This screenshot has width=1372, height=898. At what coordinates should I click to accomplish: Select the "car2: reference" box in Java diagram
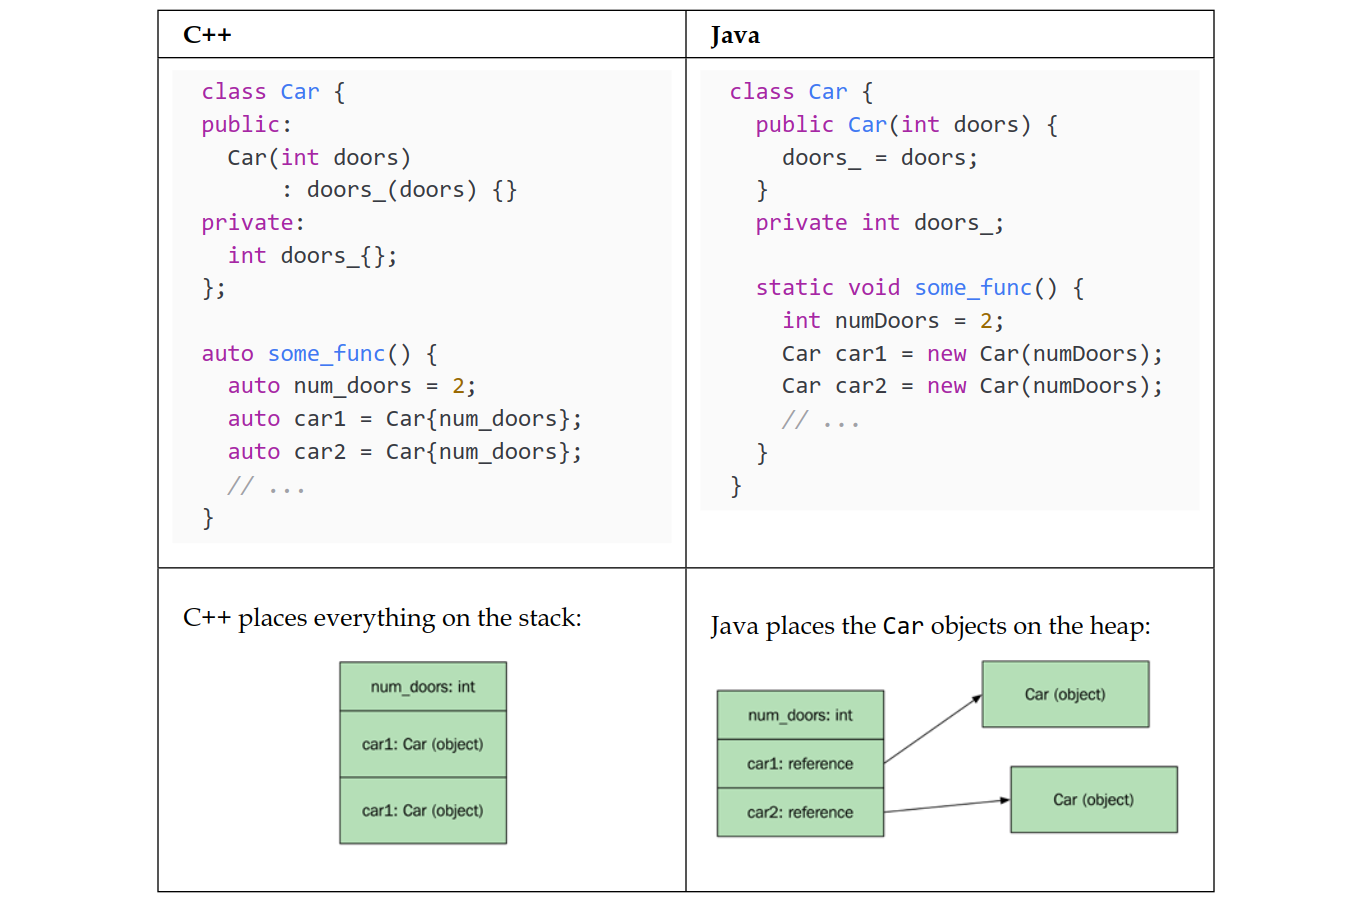800,812
